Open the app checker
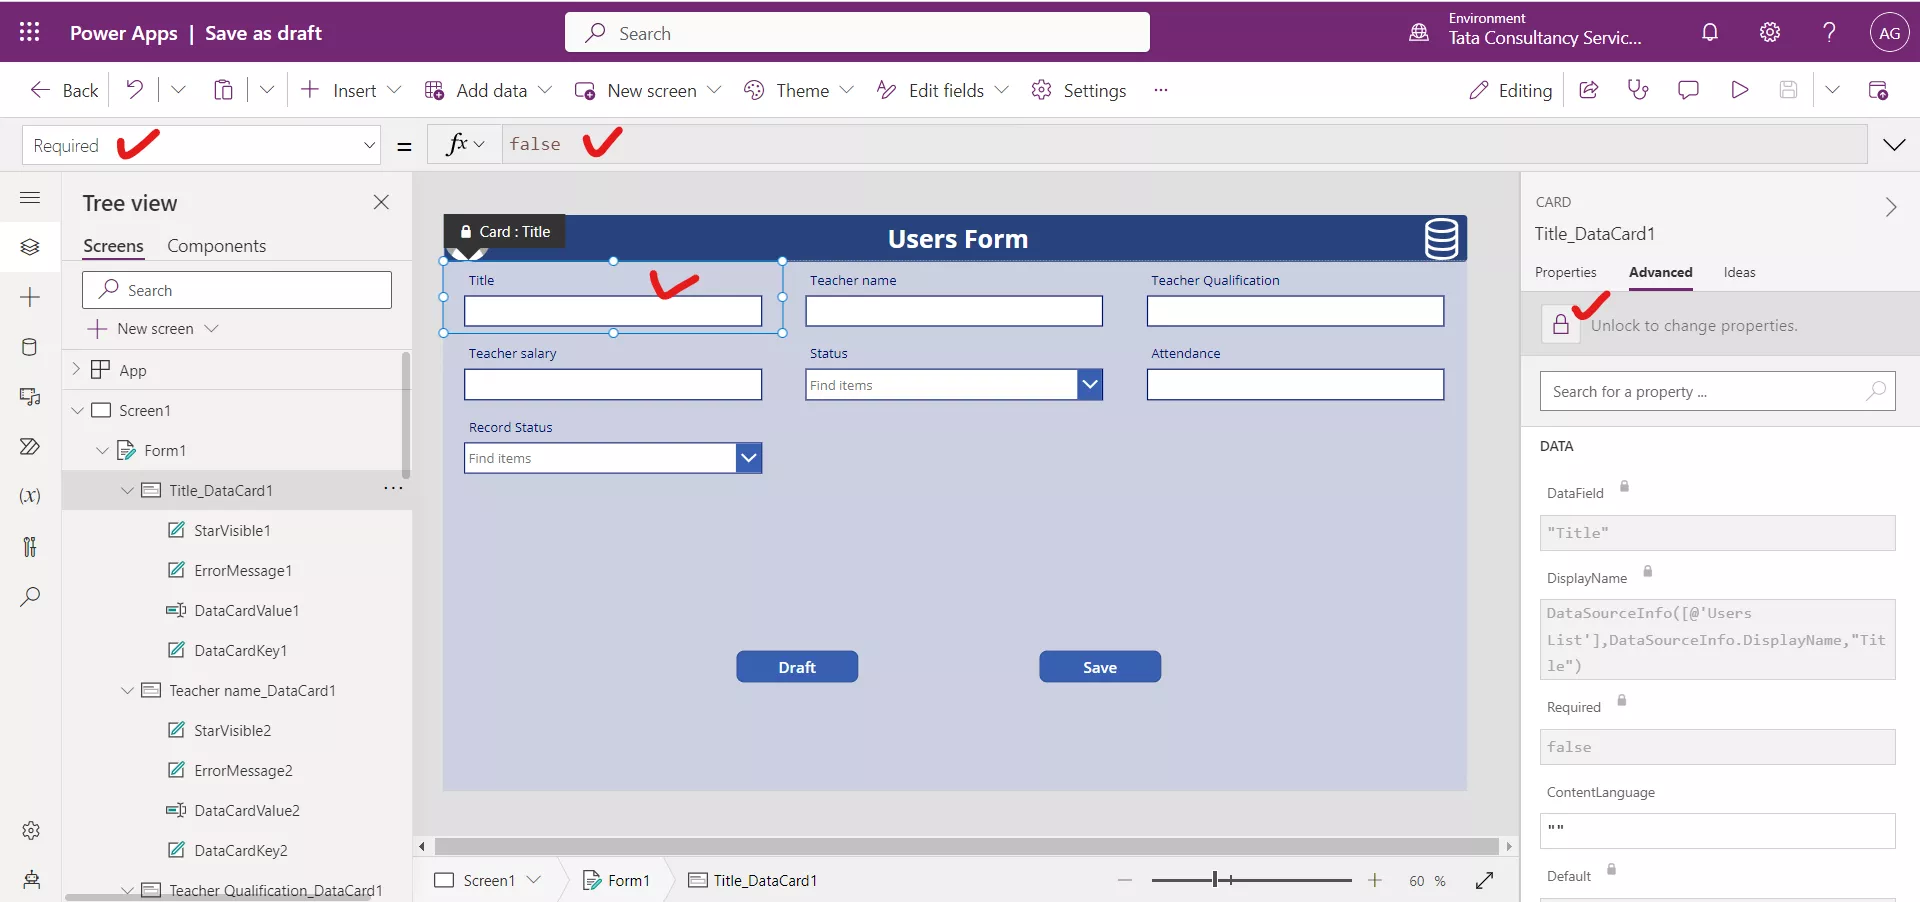The height and width of the screenshot is (902, 1920). coord(1638,90)
